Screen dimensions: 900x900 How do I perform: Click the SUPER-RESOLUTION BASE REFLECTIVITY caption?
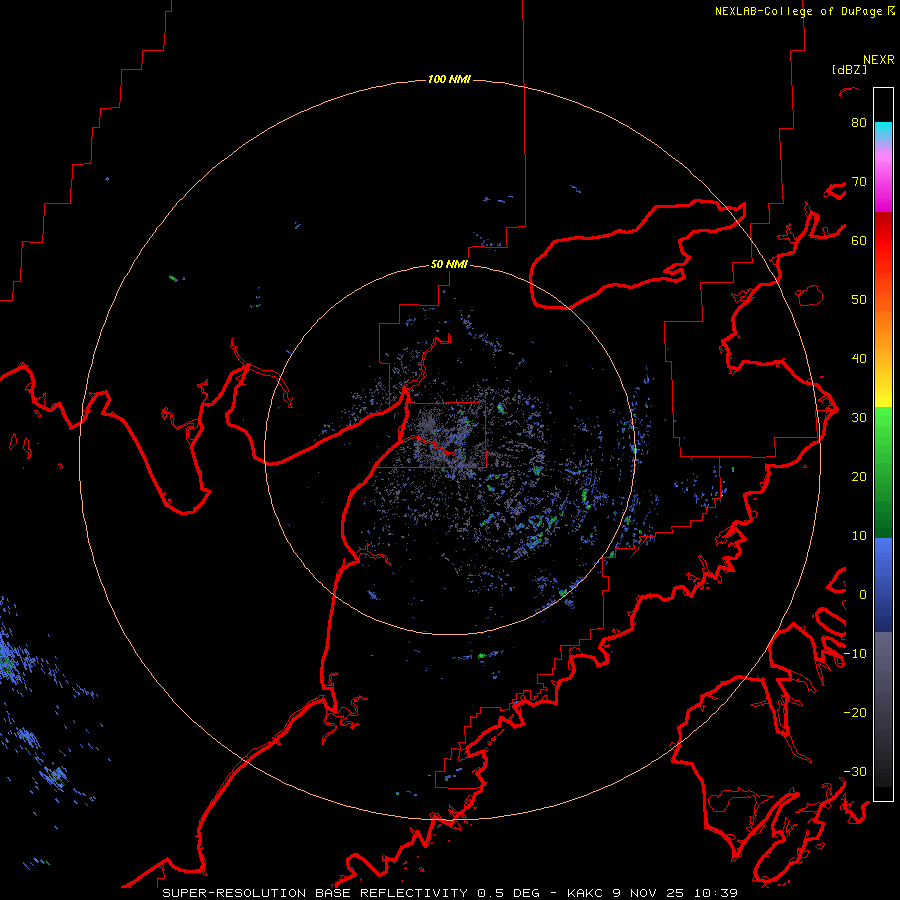tap(314, 893)
